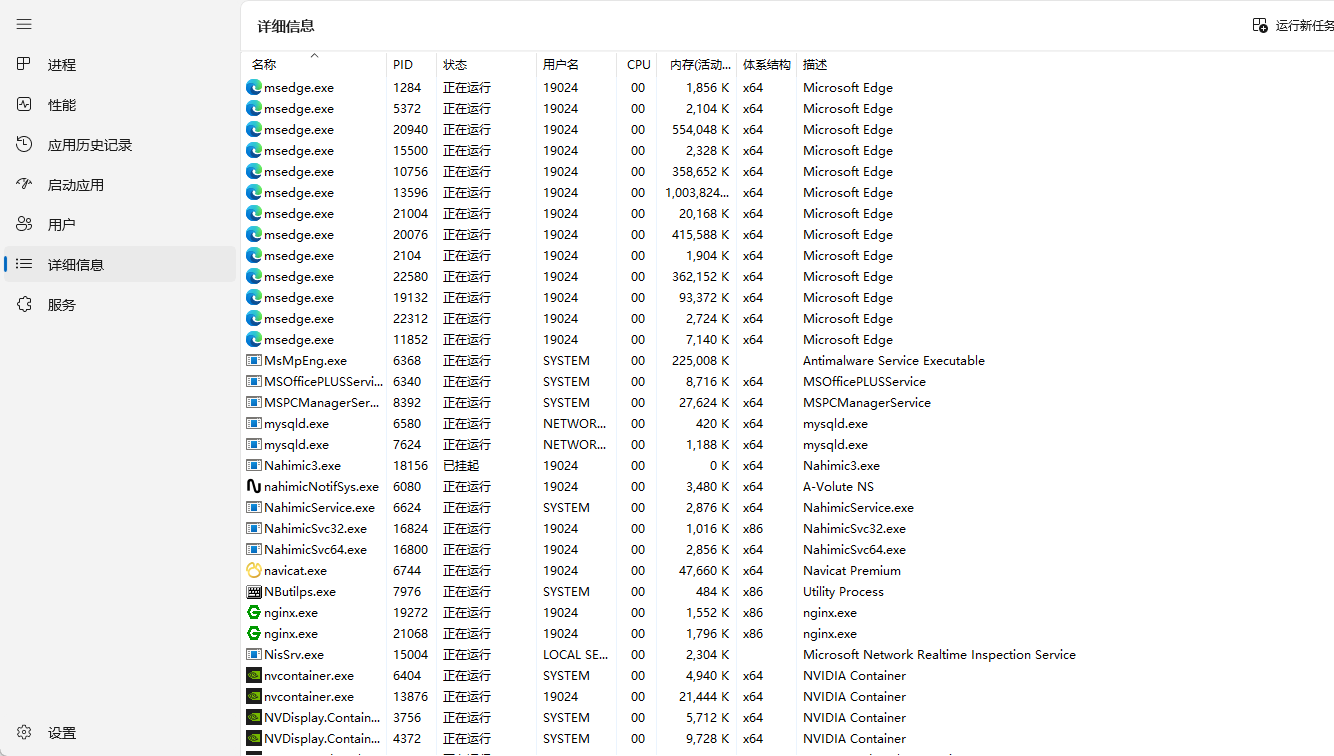Click description A-Volute NS
Viewport: 1334px width, 756px height.
click(x=838, y=486)
